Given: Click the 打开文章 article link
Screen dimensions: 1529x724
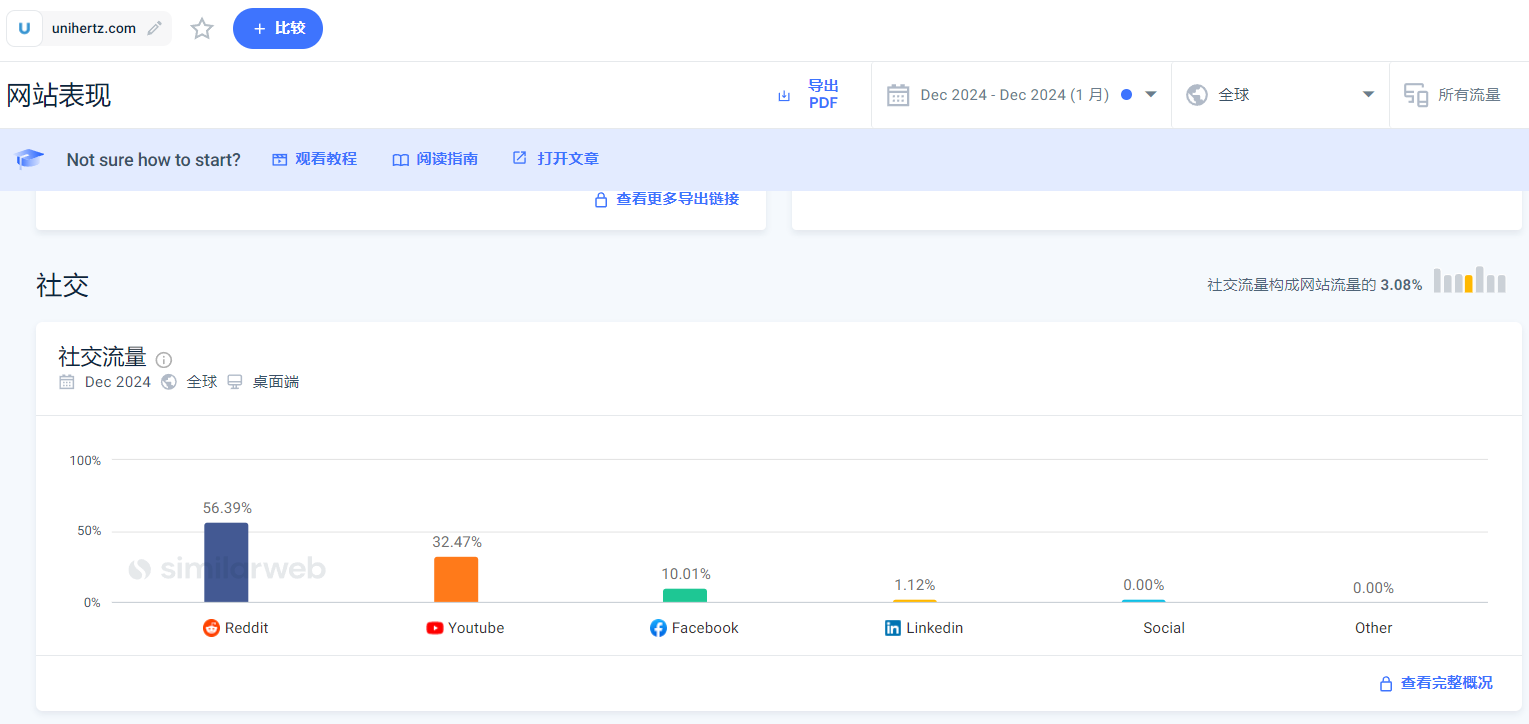Looking at the screenshot, I should point(556,159).
